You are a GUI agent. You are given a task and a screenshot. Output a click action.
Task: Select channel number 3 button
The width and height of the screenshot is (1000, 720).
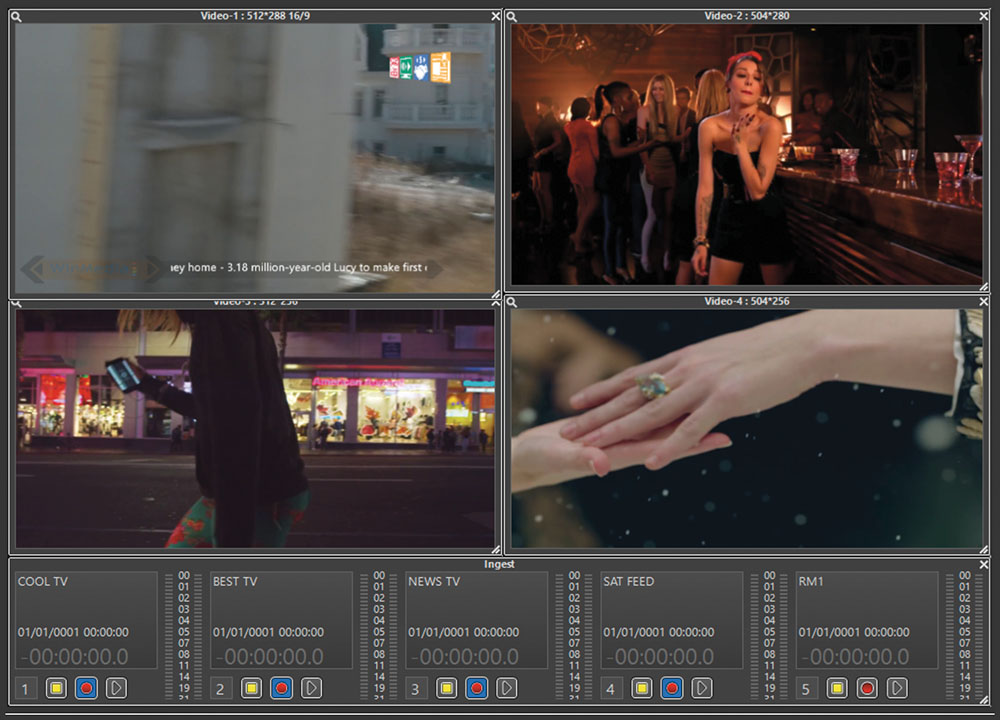tap(416, 688)
